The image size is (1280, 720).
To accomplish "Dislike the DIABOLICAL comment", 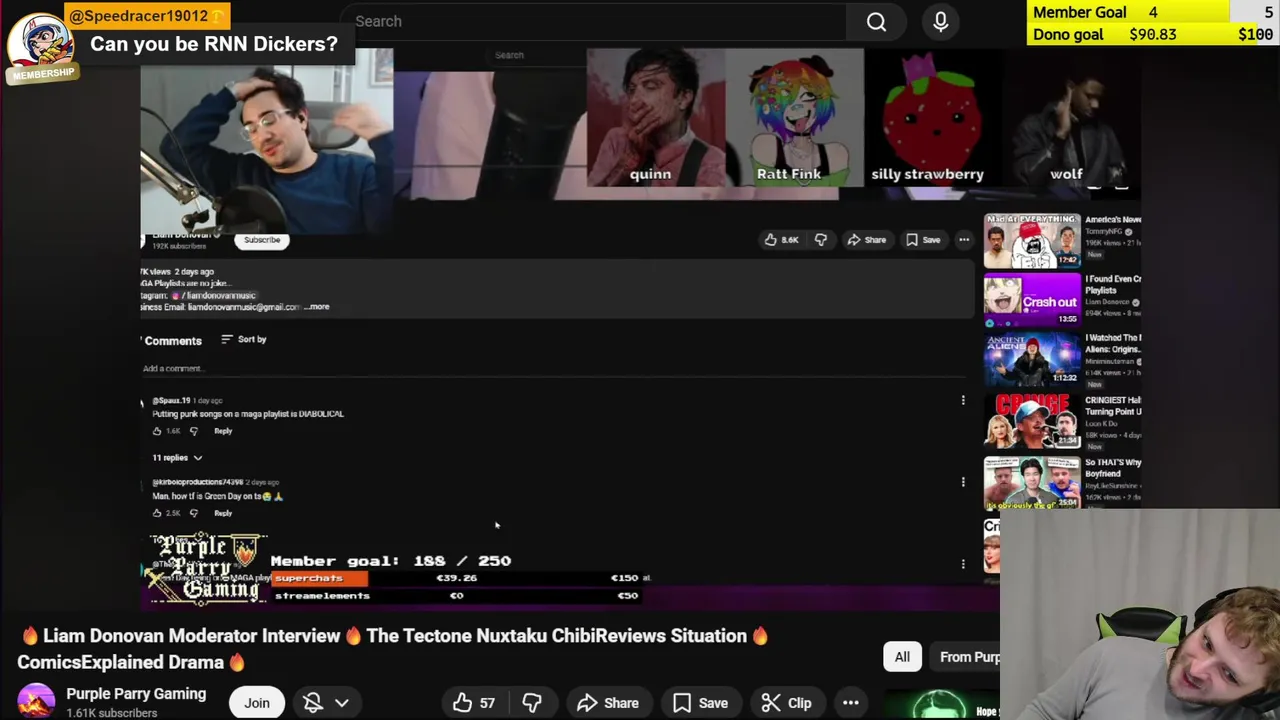I will click(x=194, y=431).
